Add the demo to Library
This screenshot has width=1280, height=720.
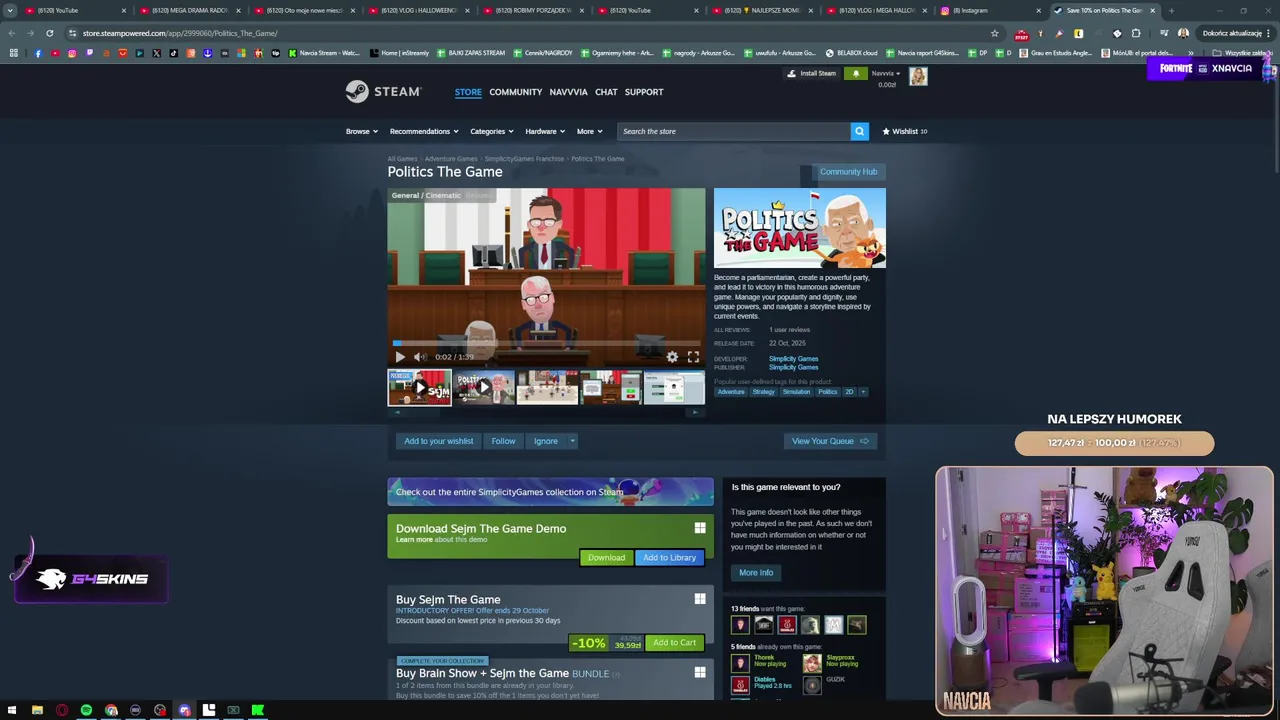point(669,558)
